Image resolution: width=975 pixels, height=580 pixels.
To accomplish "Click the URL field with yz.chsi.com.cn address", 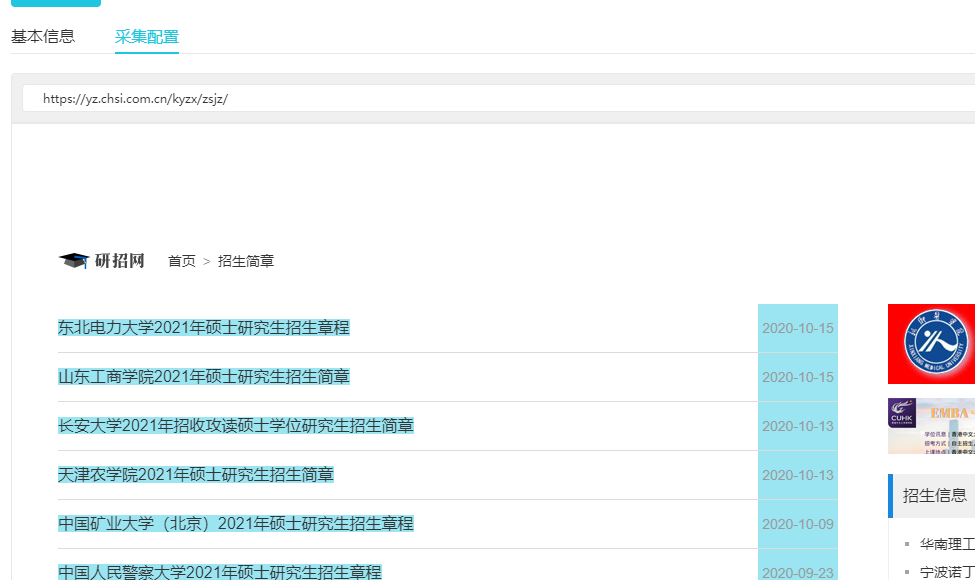I will click(499, 98).
